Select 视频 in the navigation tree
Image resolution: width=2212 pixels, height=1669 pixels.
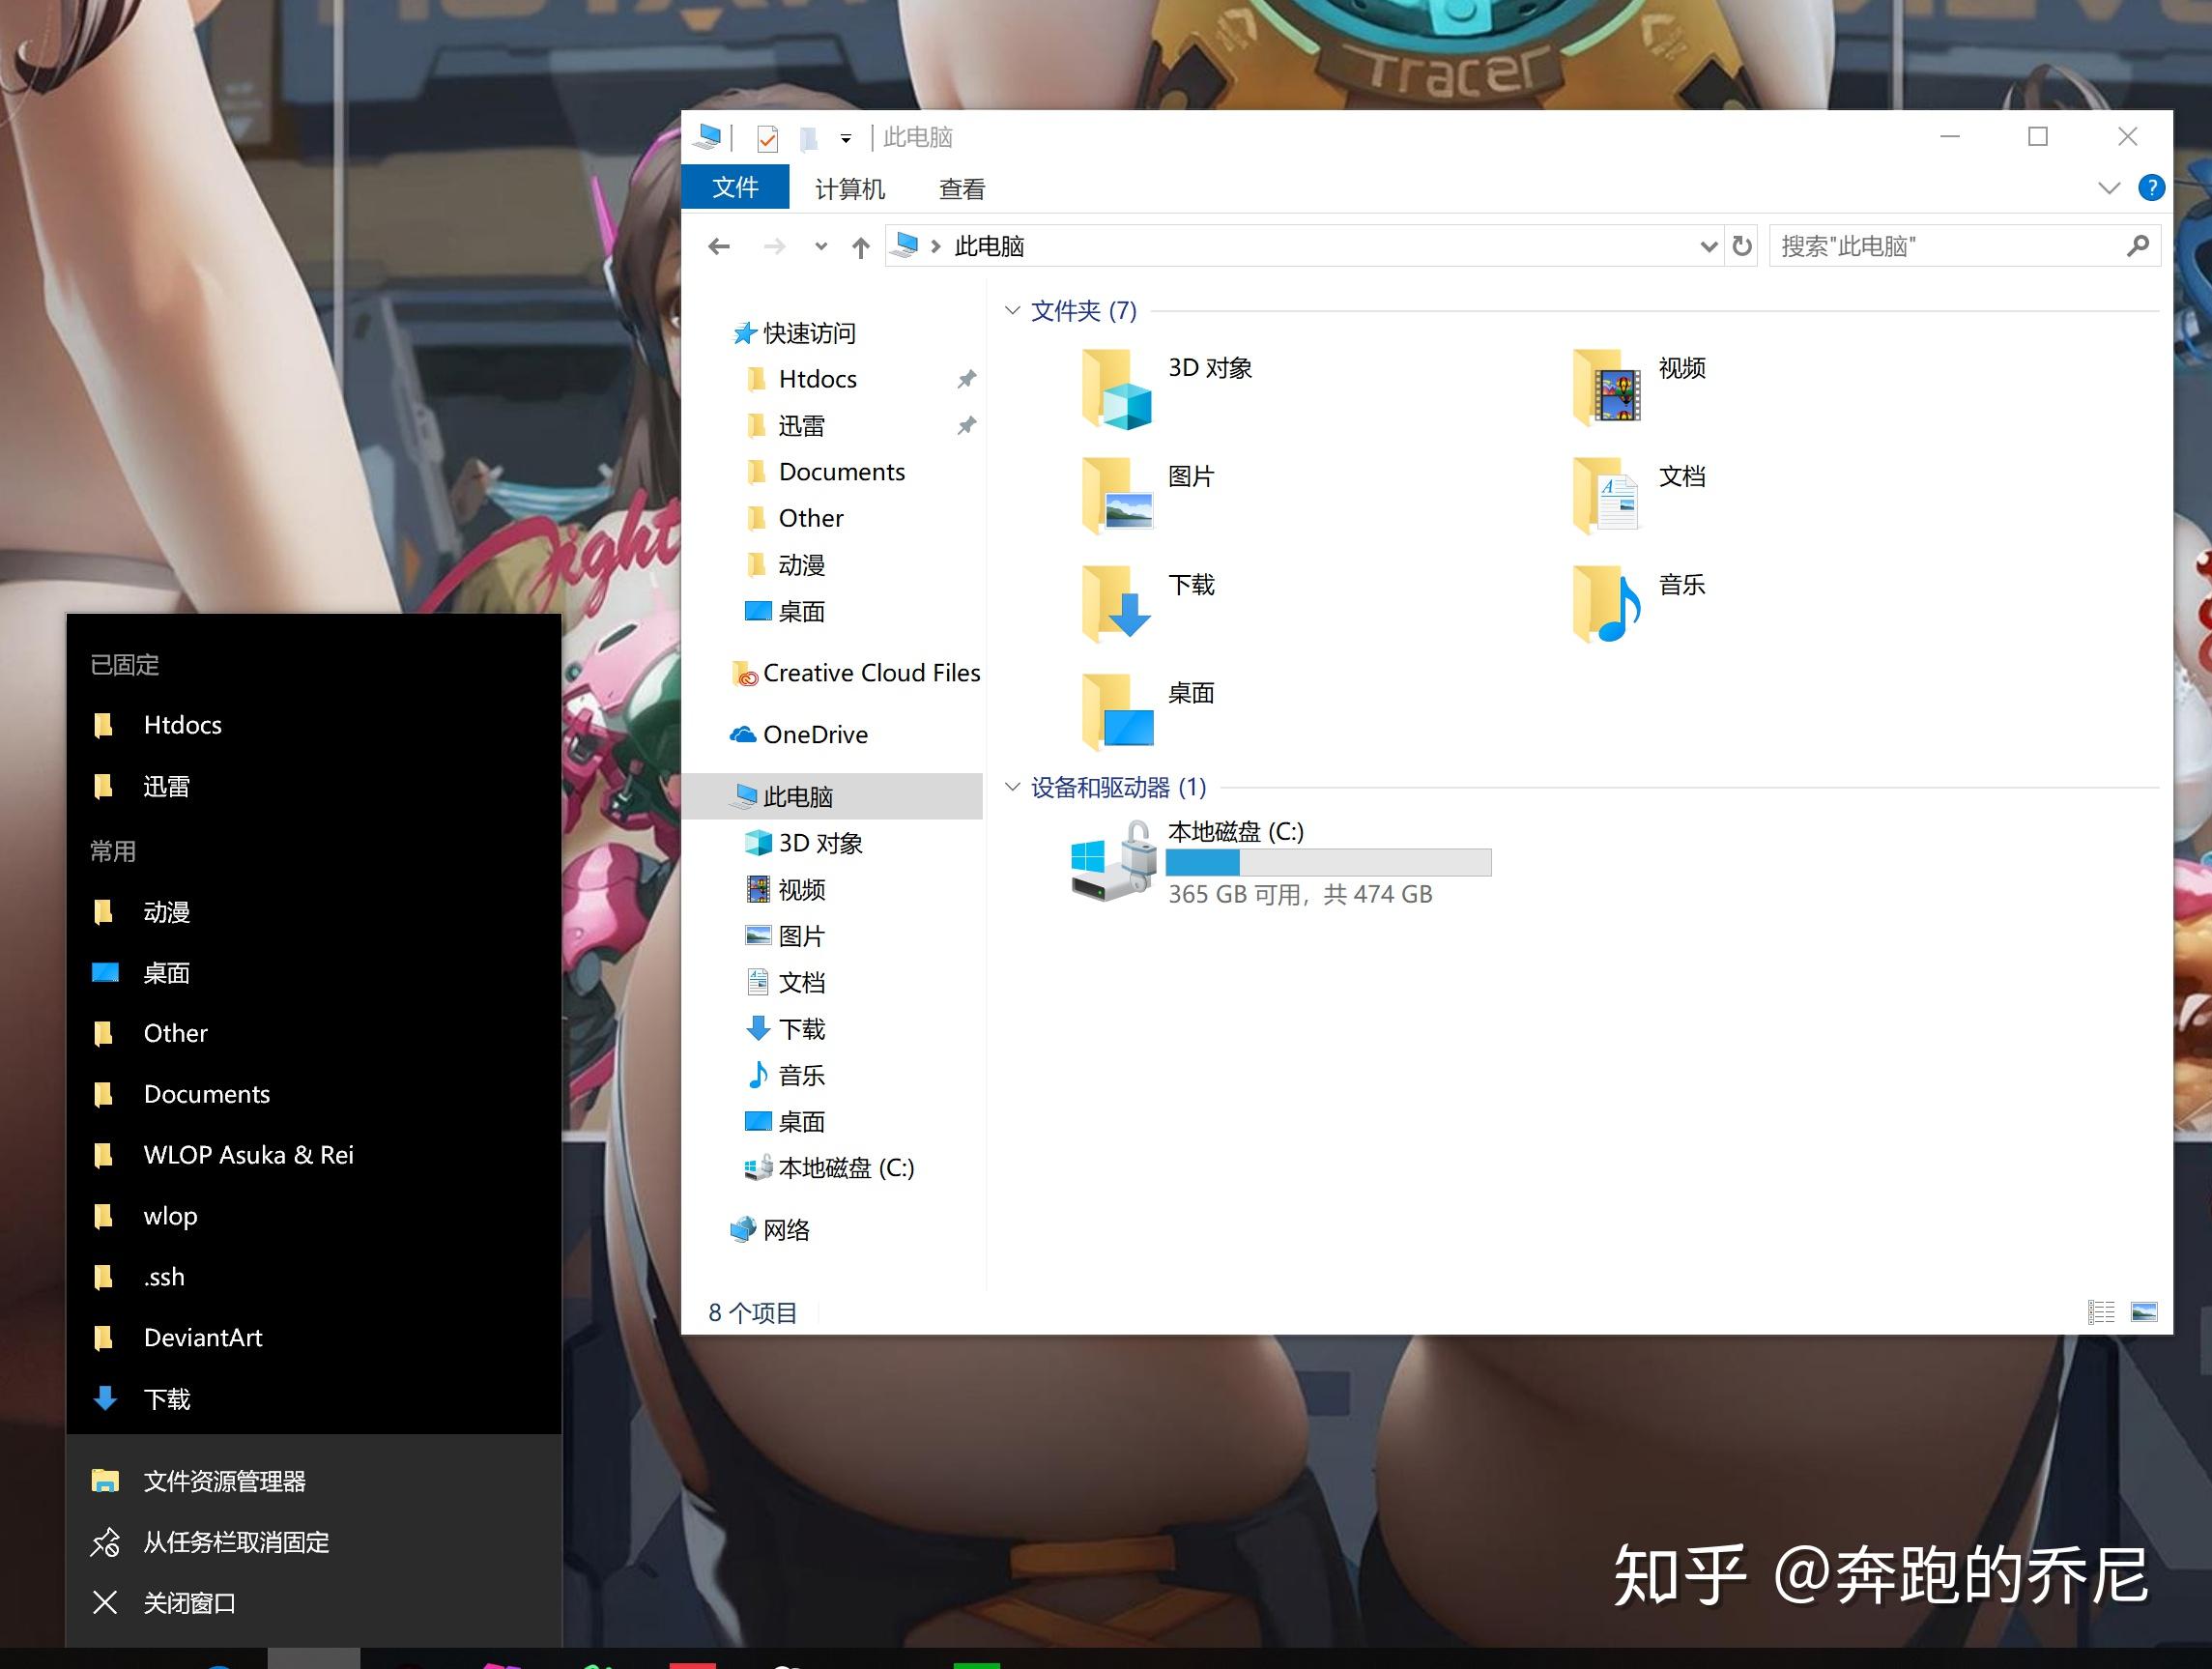785,890
